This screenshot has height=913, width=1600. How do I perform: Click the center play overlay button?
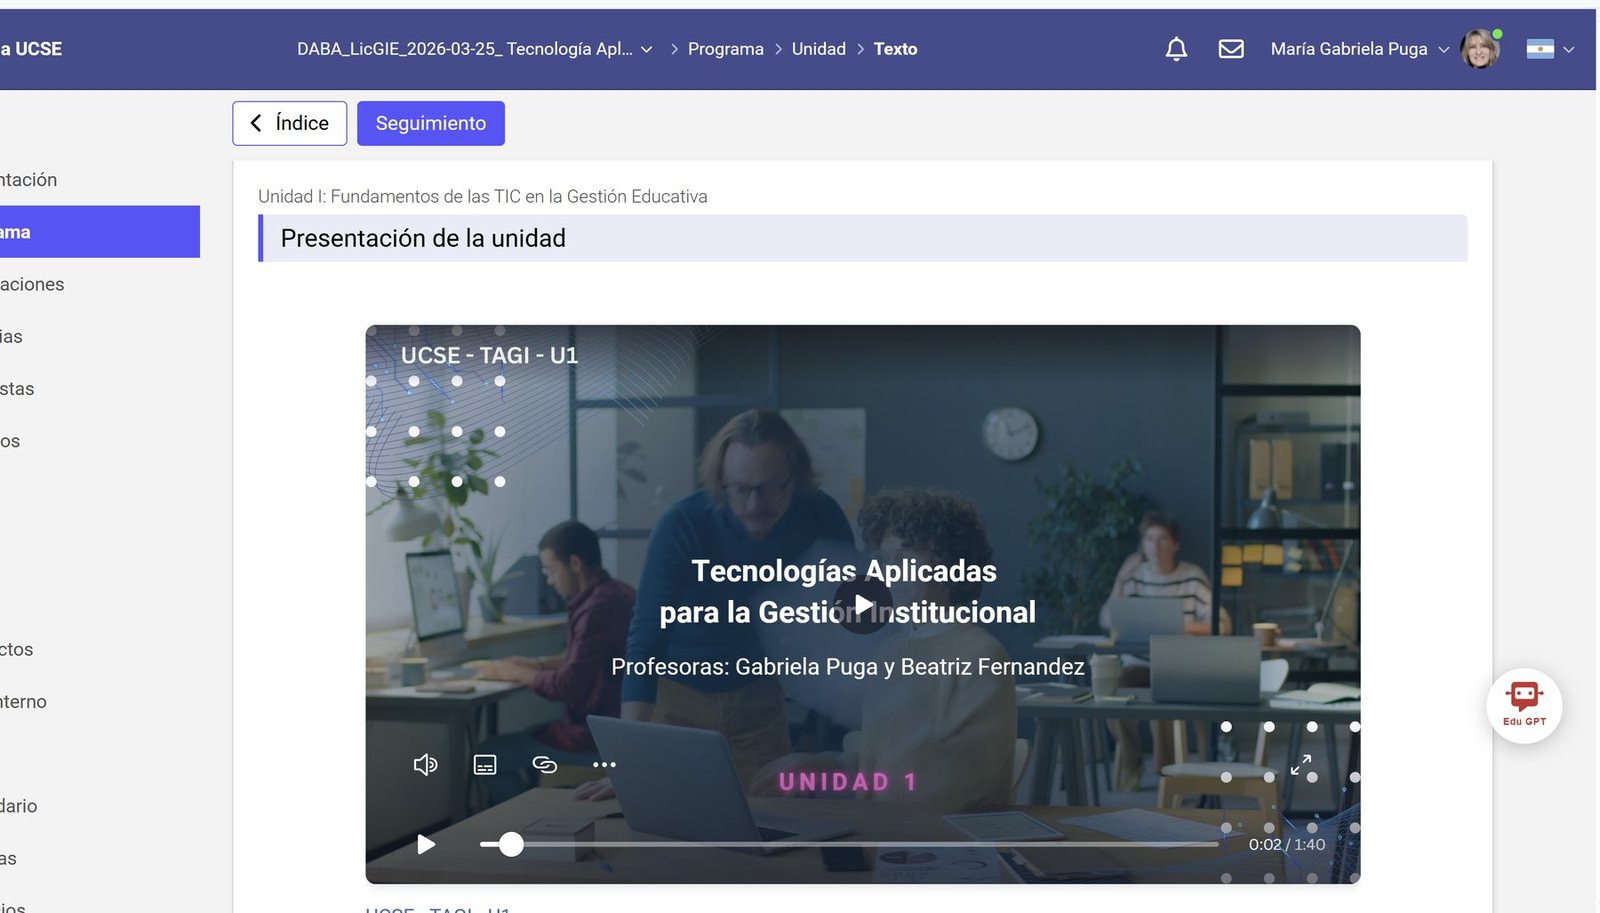pyautogui.click(x=862, y=604)
